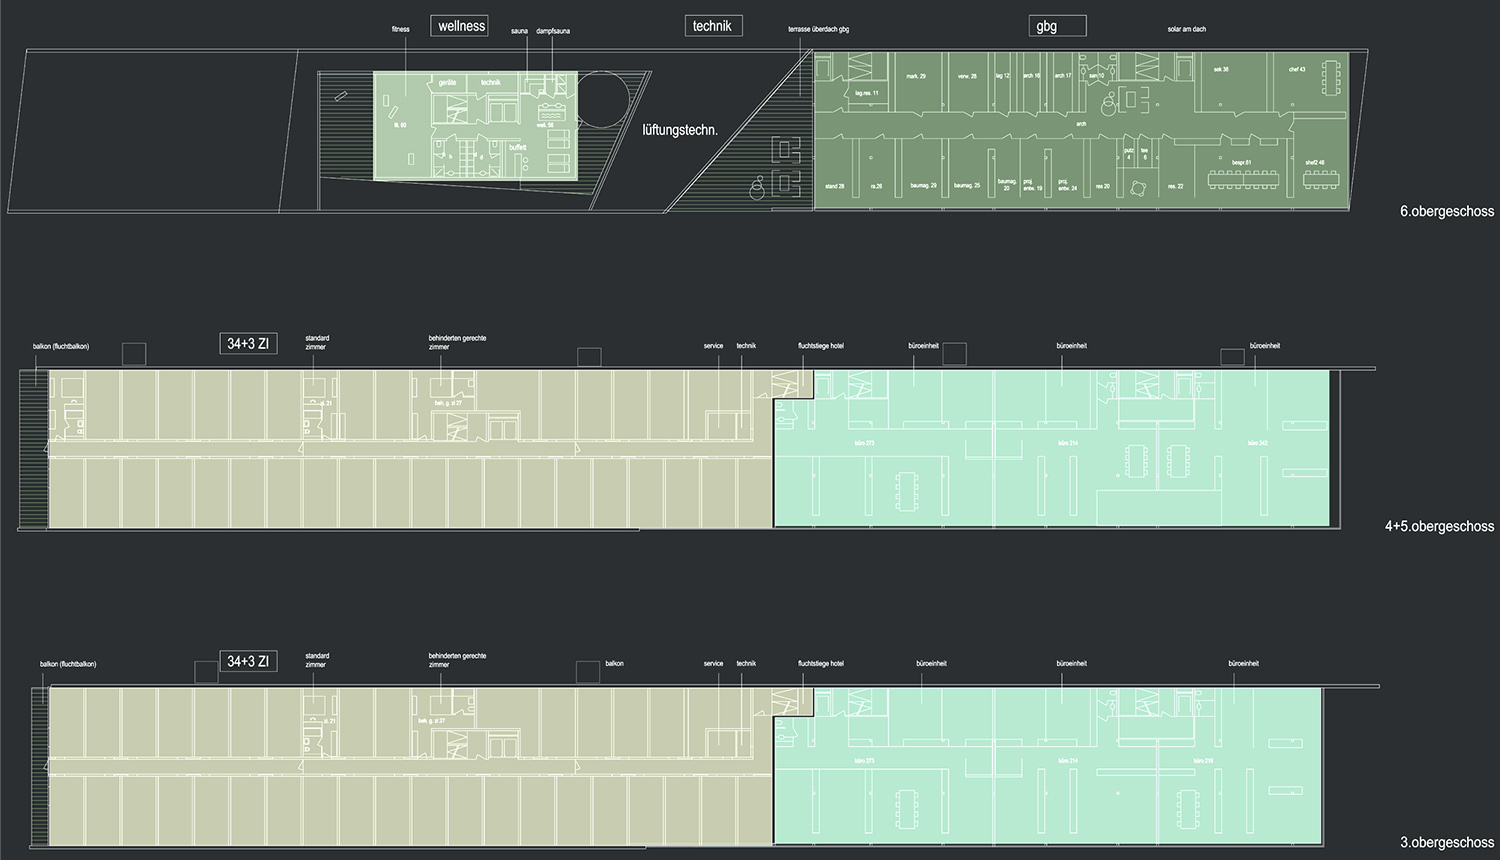Click the "buffett" label in wellness area

pos(517,147)
